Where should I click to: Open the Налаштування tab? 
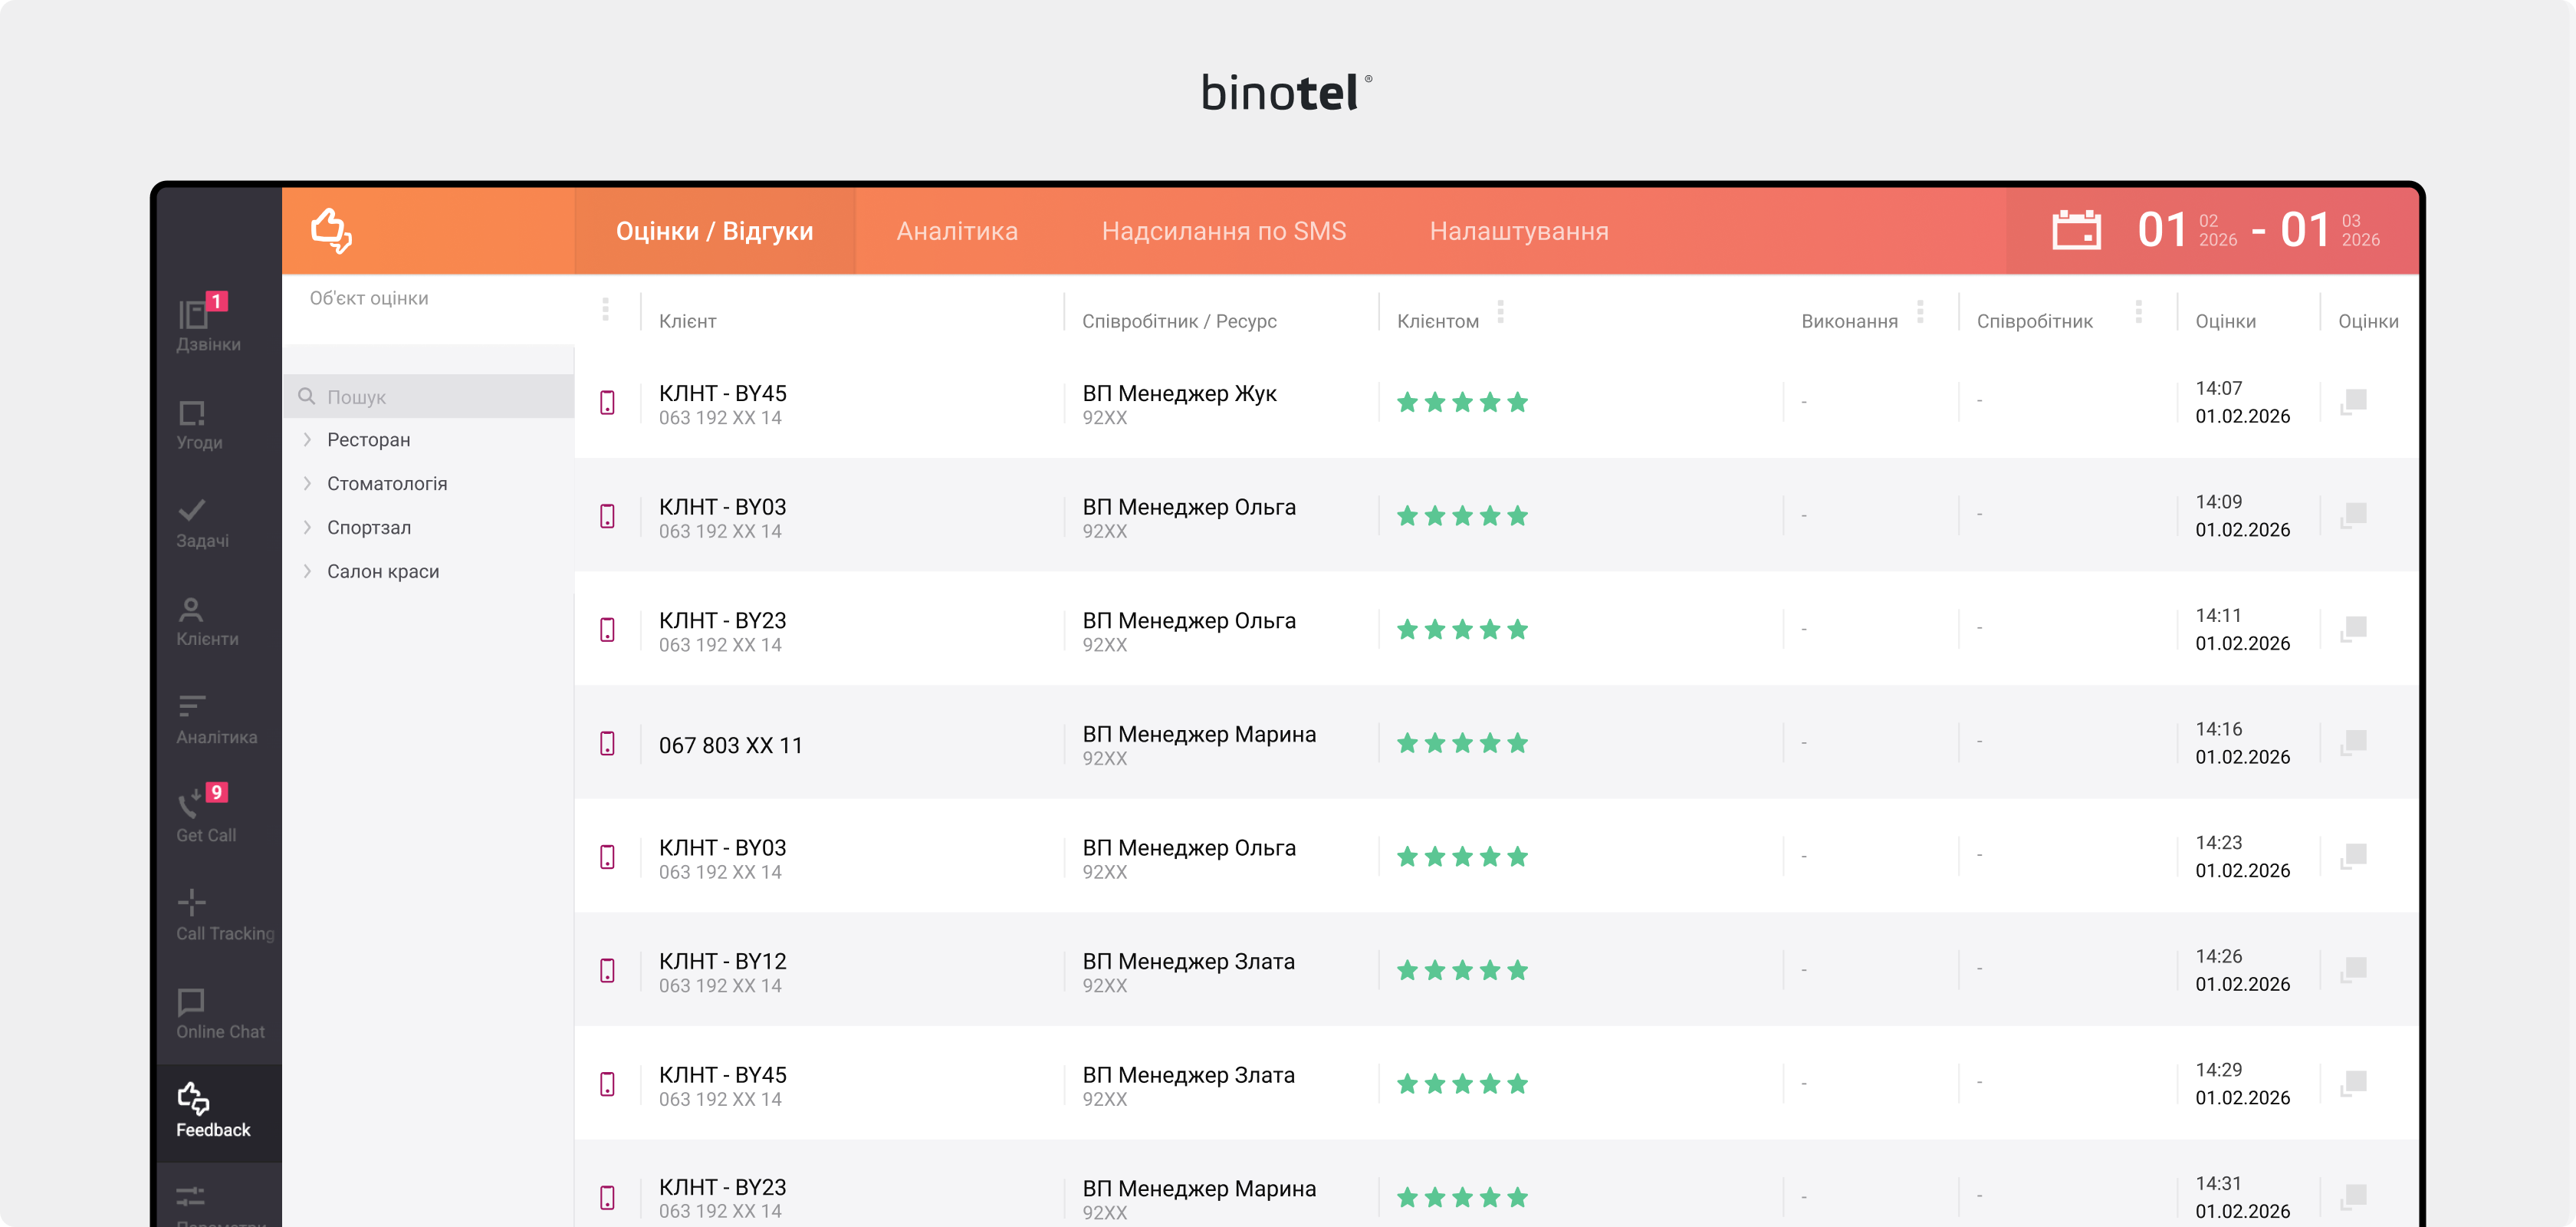[x=1518, y=231]
